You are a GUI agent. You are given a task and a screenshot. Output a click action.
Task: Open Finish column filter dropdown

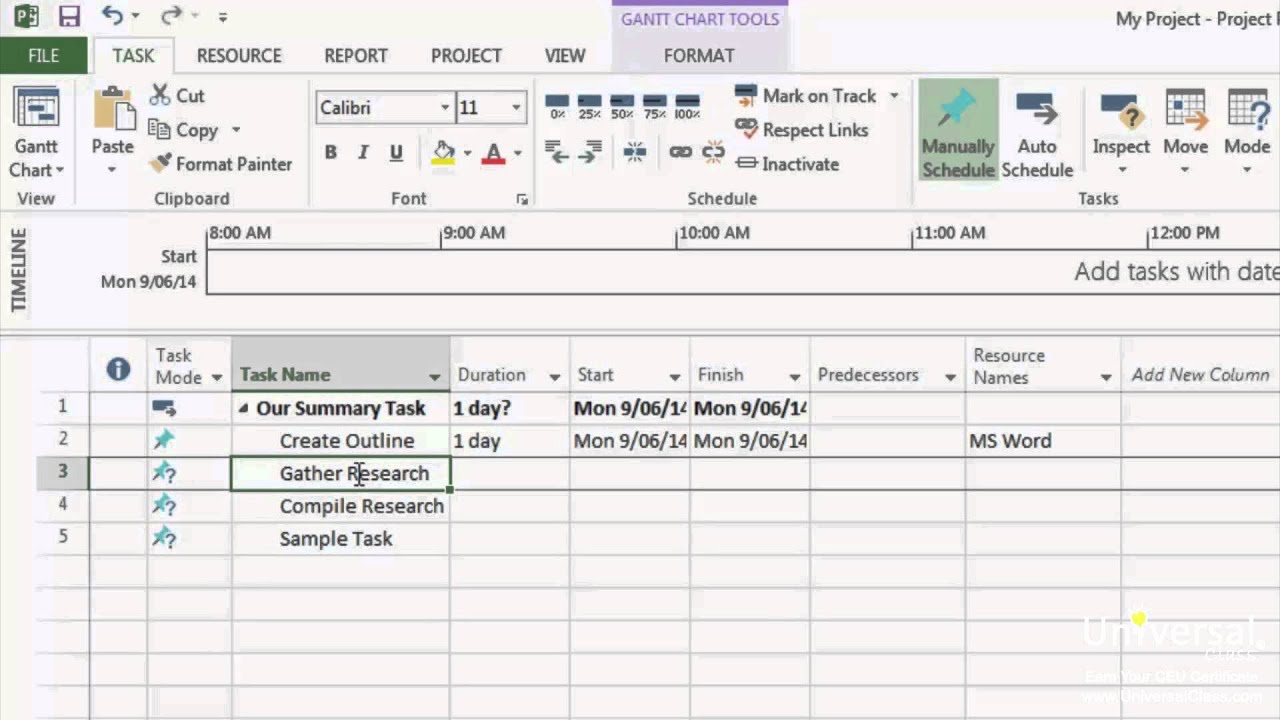click(x=795, y=377)
